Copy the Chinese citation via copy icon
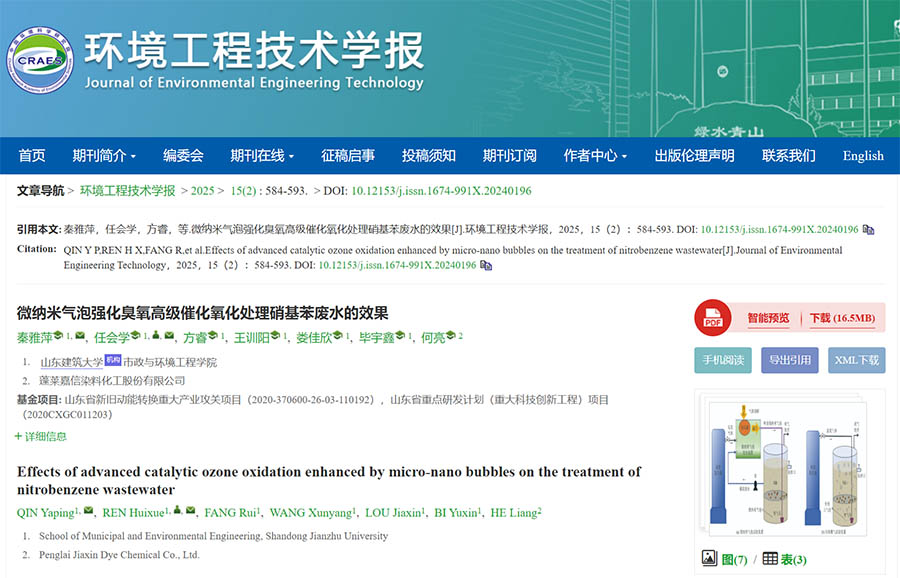This screenshot has width=900, height=578. (x=868, y=230)
